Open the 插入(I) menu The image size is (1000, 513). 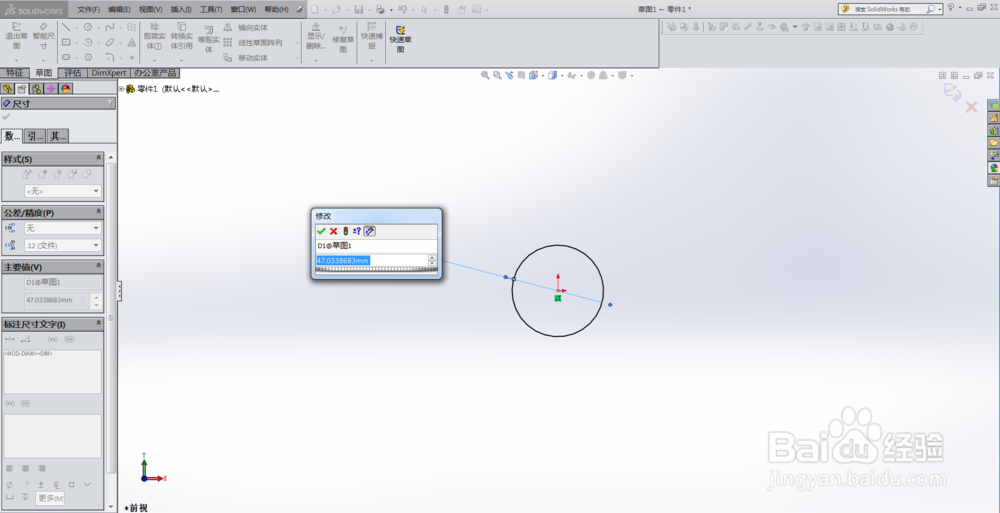(x=181, y=10)
